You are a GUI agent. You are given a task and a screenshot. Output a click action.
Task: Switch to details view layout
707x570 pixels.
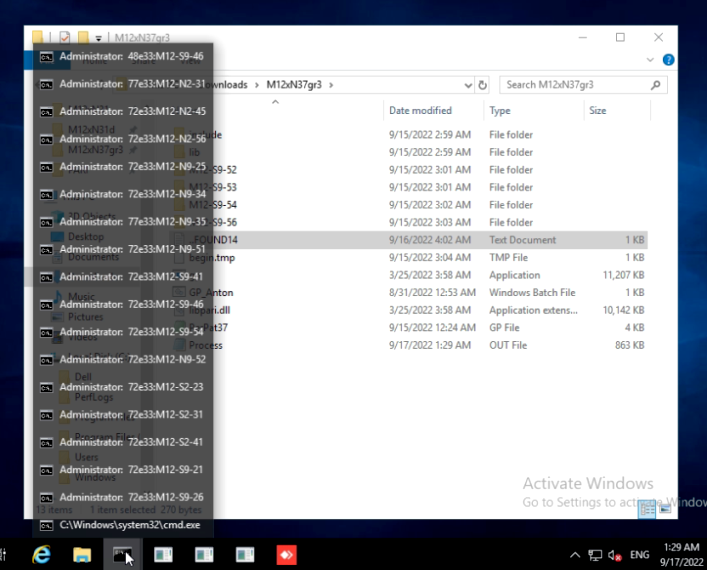(x=647, y=510)
